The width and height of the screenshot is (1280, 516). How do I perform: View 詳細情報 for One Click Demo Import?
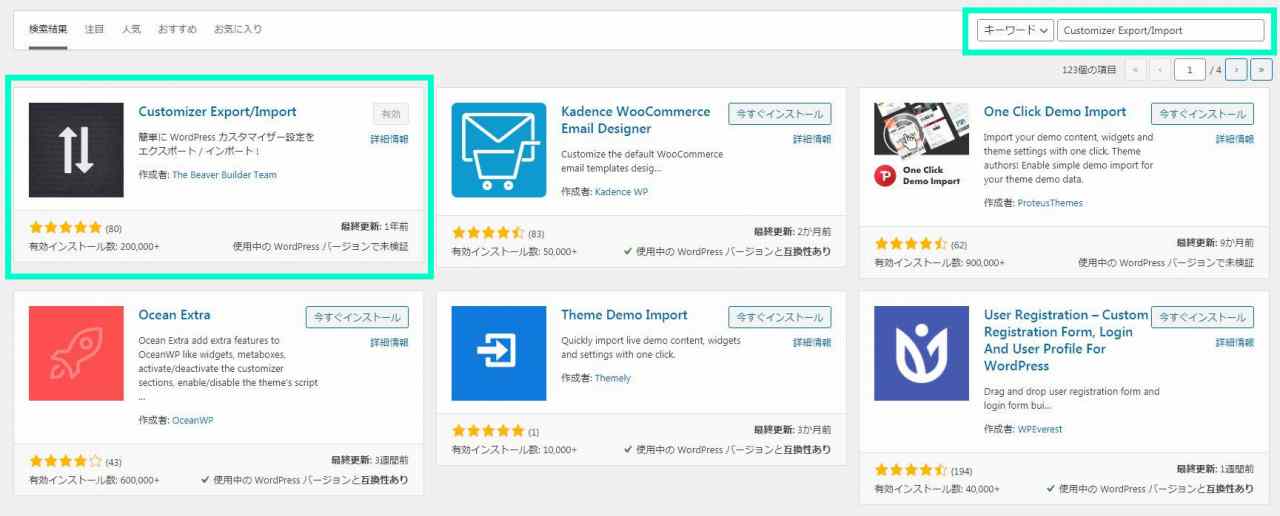tap(1235, 139)
